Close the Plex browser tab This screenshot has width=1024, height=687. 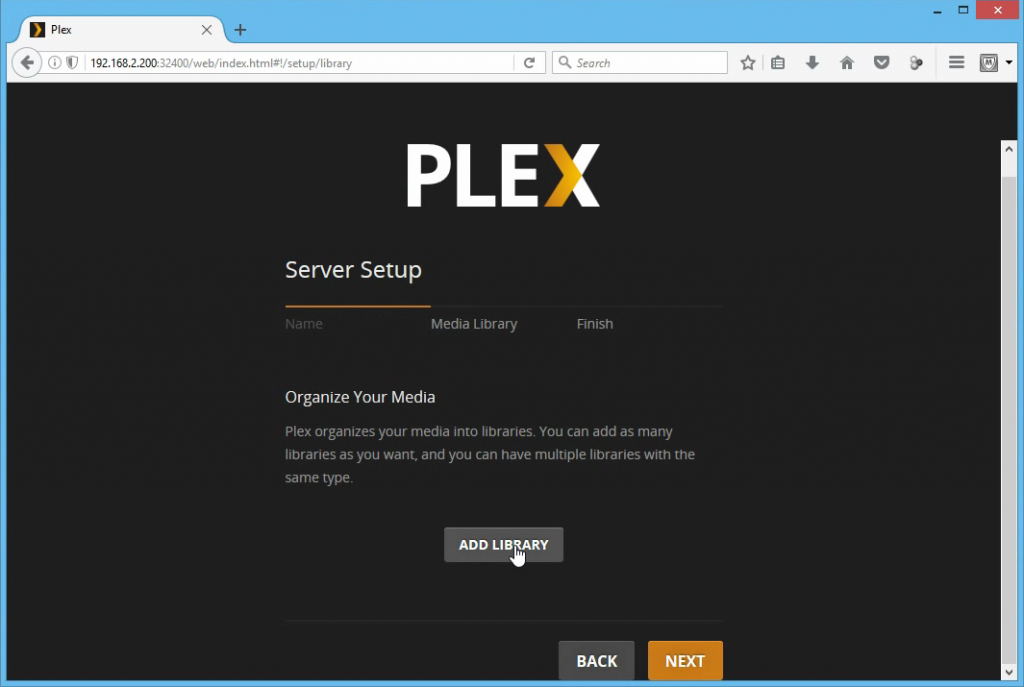coord(206,30)
